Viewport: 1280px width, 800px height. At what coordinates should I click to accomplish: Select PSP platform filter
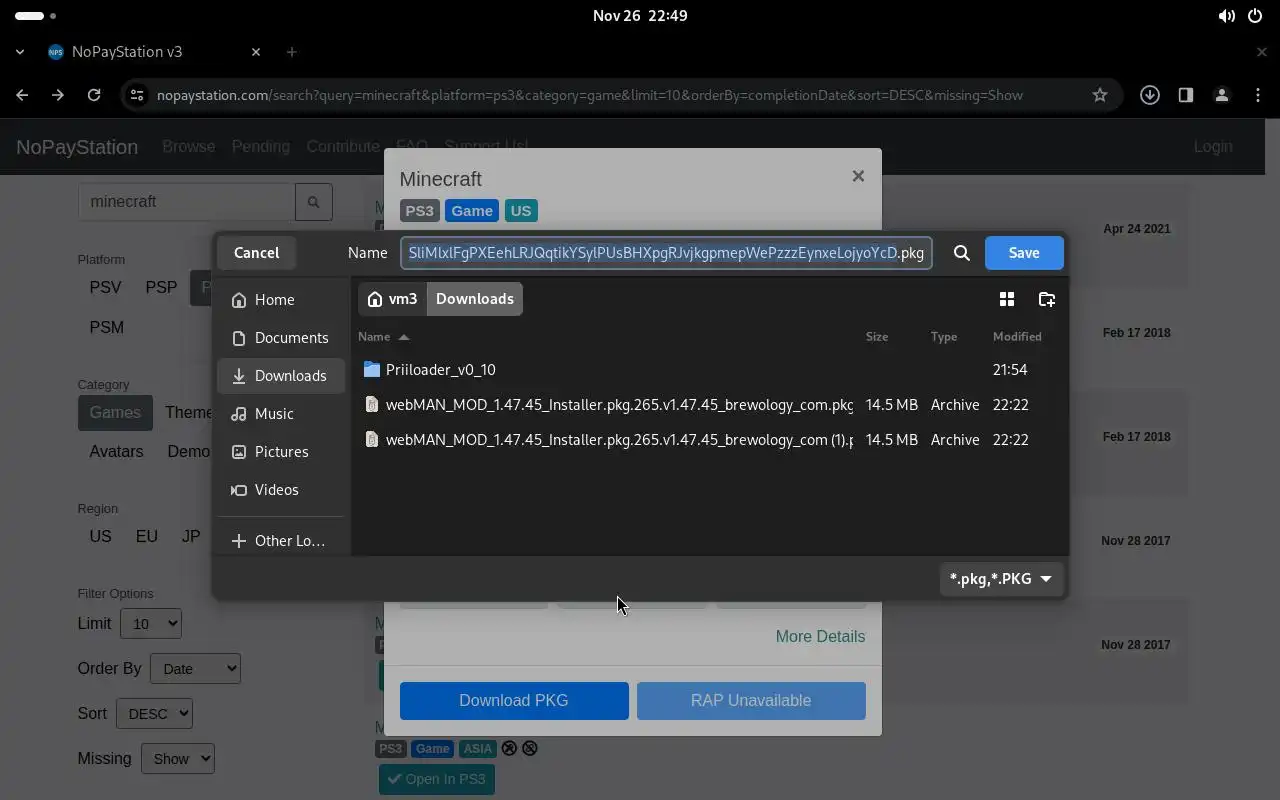coord(161,288)
